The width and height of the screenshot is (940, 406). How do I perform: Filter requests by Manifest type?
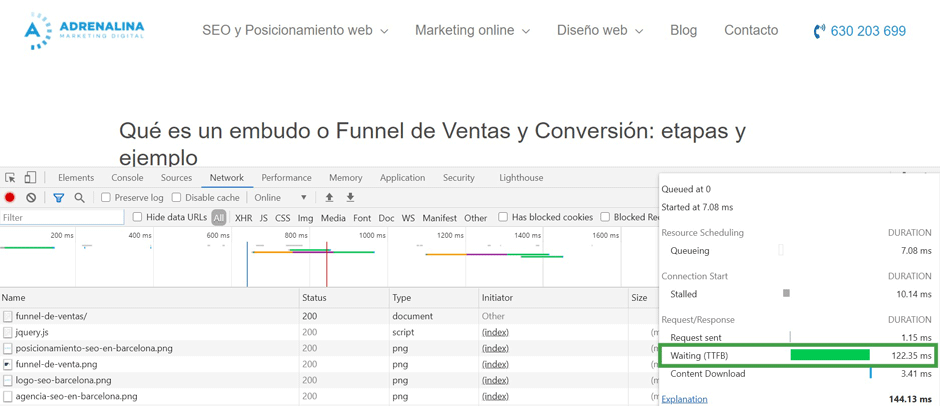pos(439,218)
